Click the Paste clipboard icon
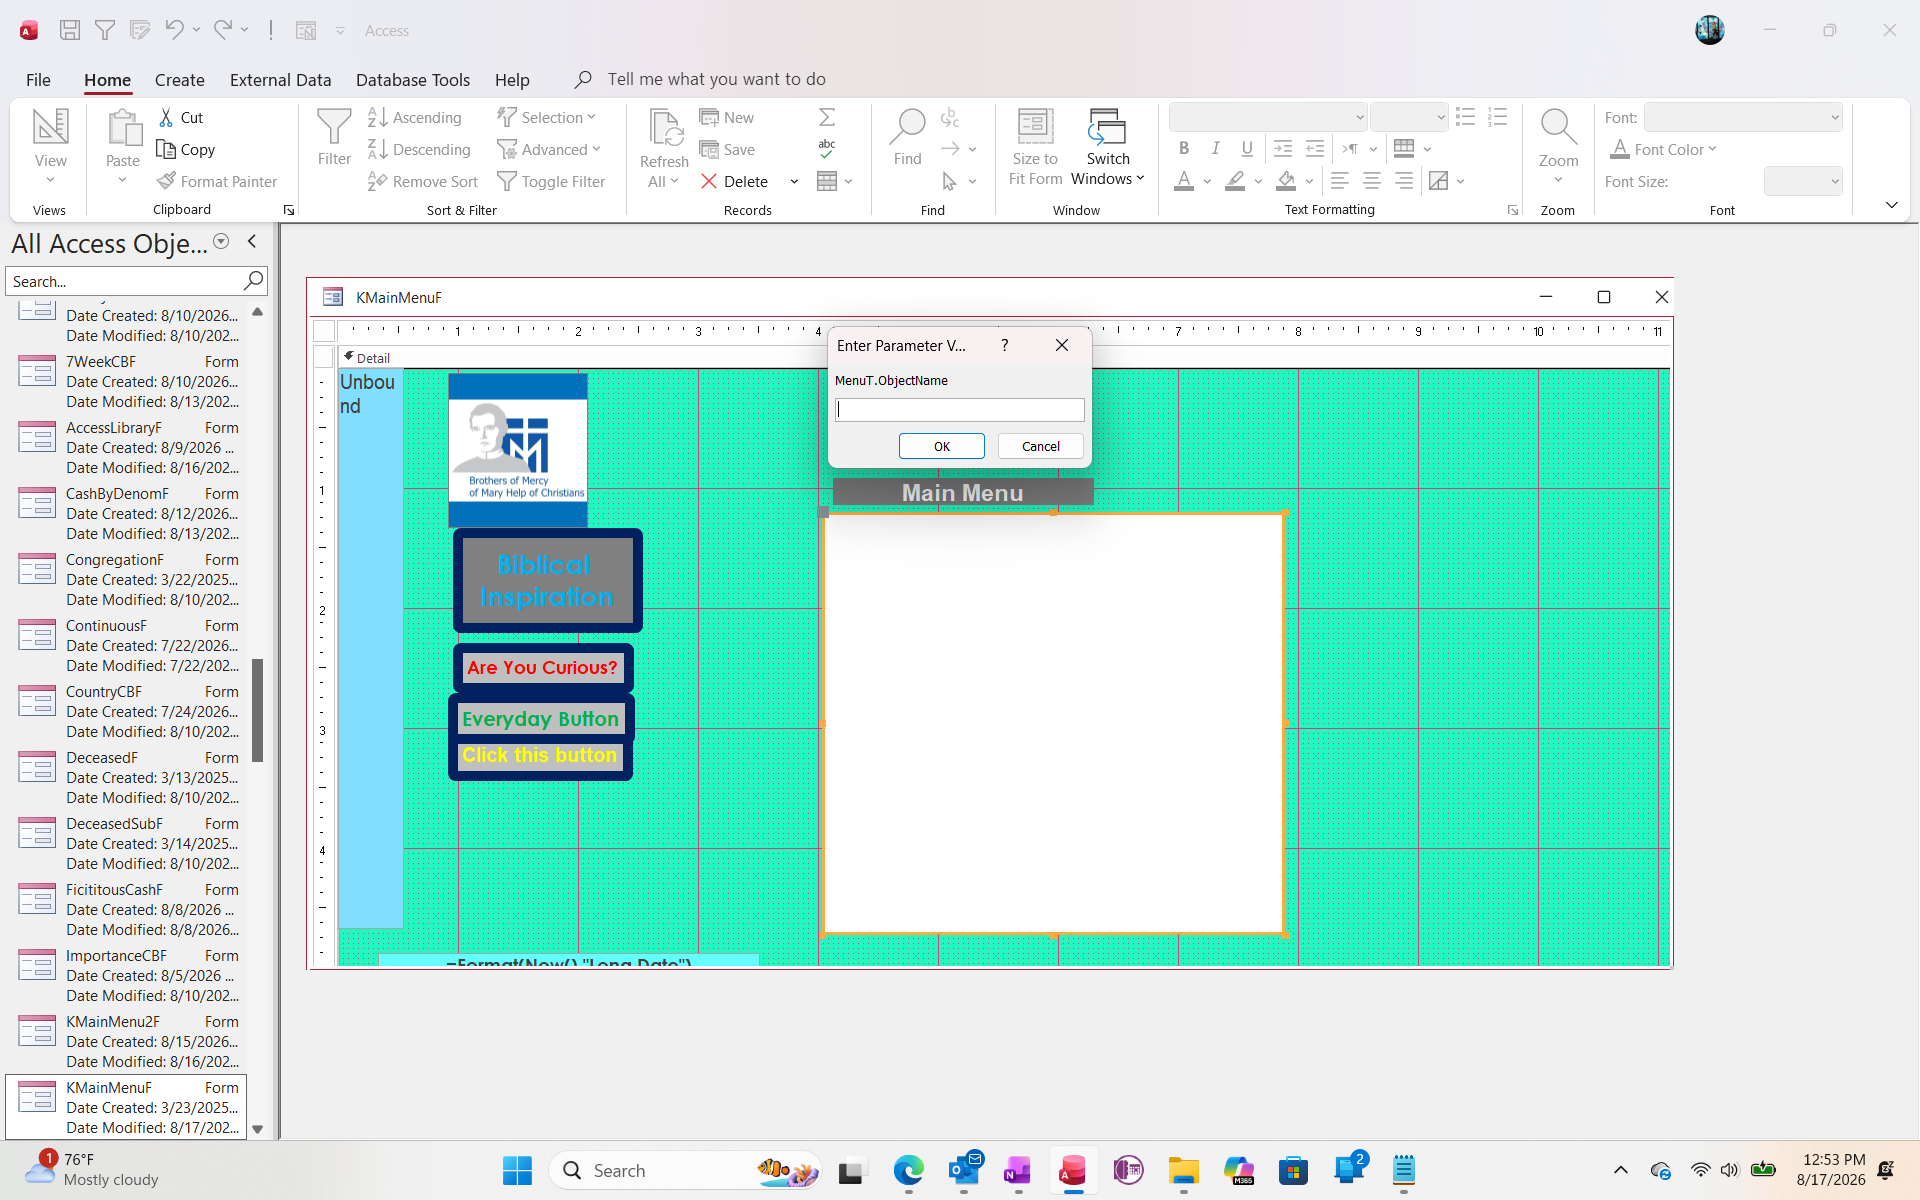The image size is (1920, 1200). pos(123,128)
